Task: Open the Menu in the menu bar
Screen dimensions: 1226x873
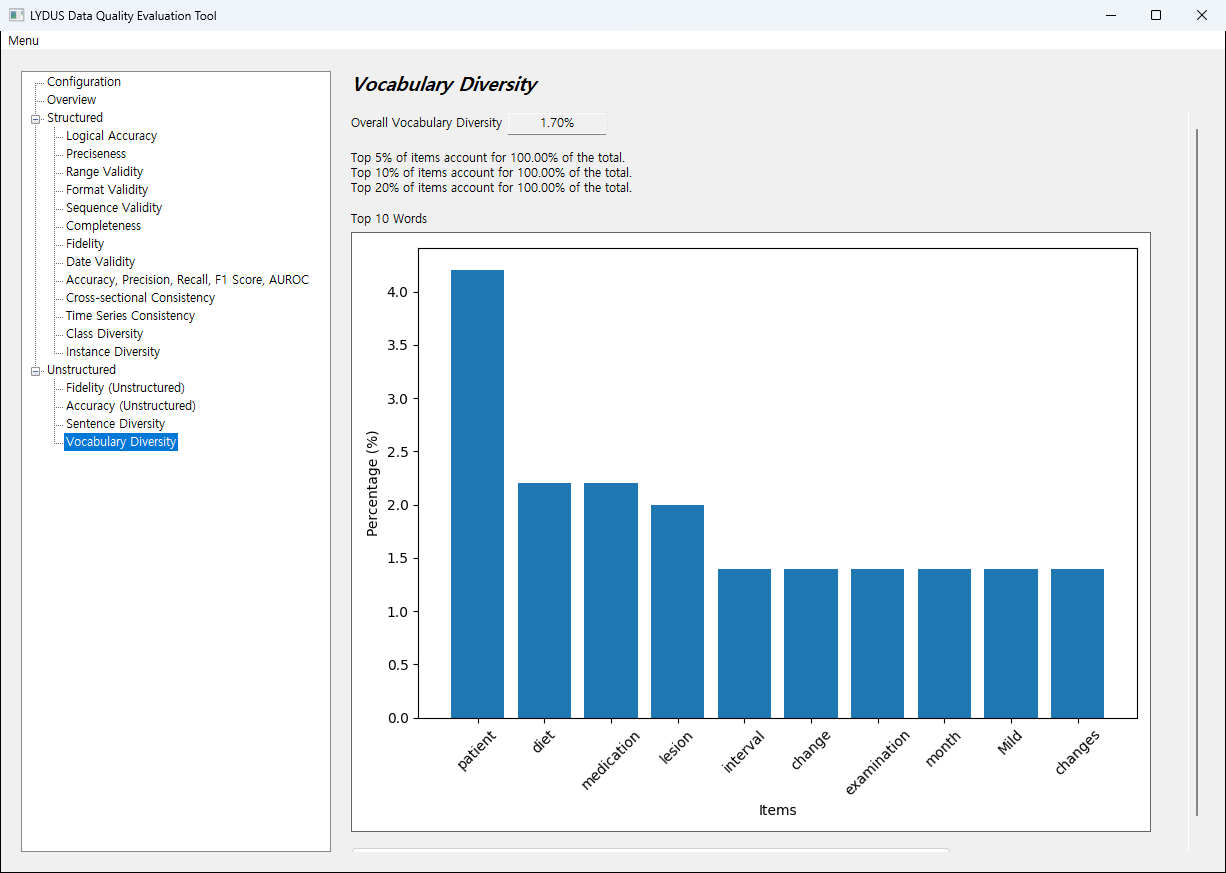Action: click(x=23, y=41)
